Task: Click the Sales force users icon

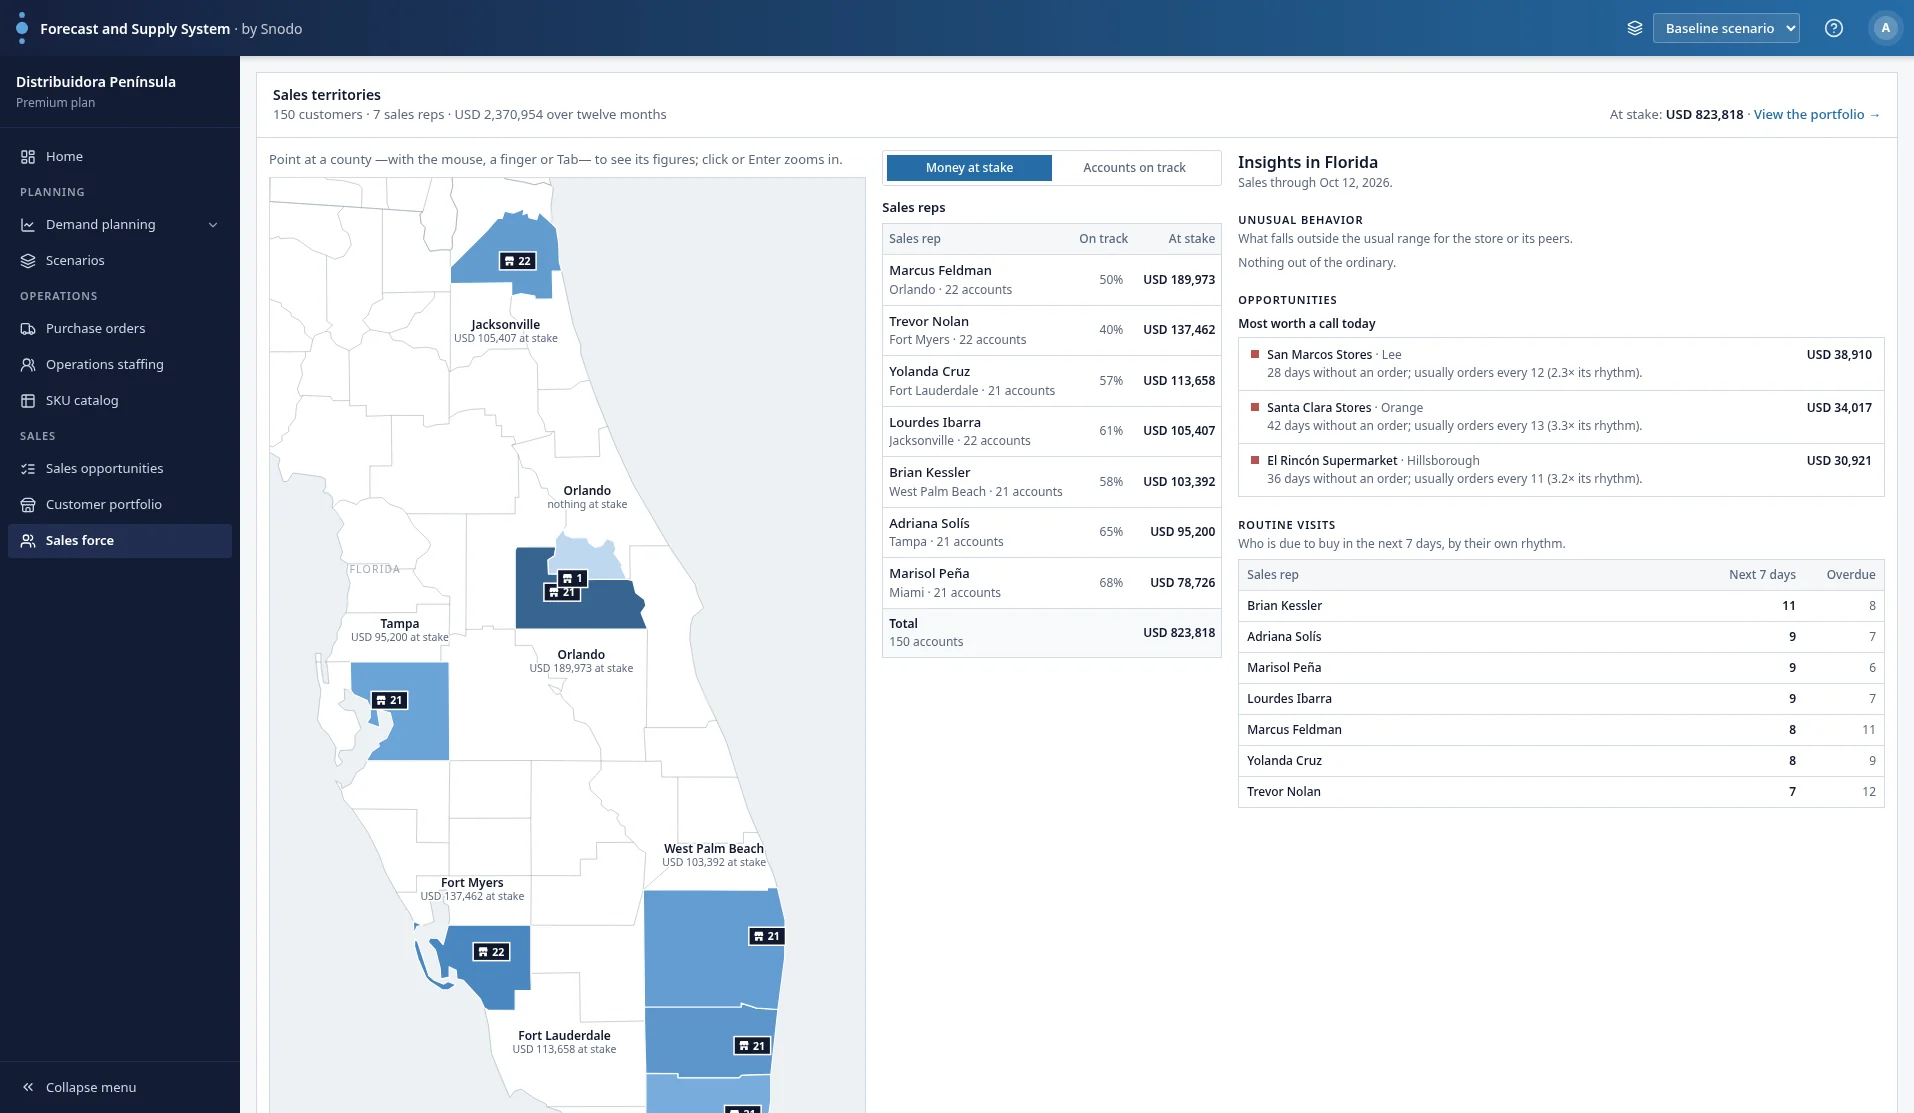Action: pyautogui.click(x=28, y=541)
